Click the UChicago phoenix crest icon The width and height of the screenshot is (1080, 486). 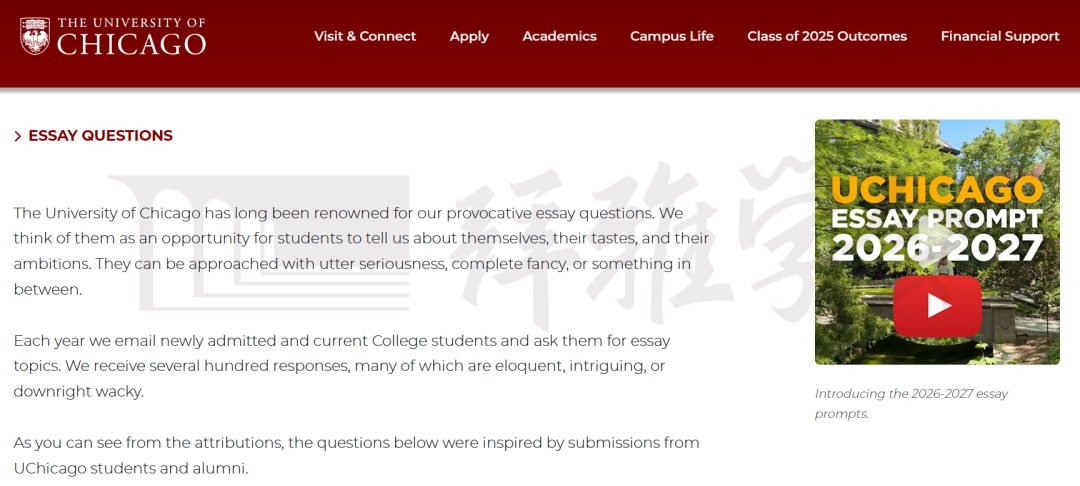pyautogui.click(x=35, y=36)
